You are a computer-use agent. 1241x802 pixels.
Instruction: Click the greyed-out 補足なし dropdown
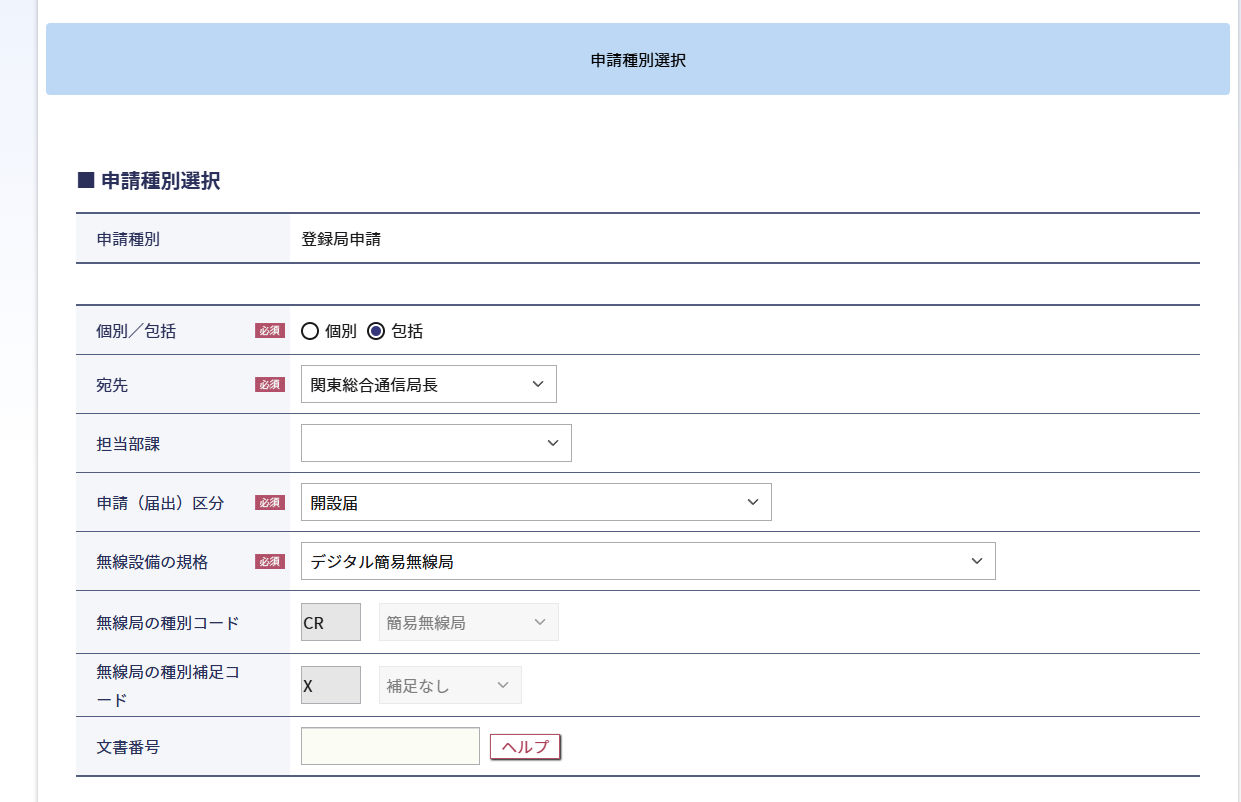tap(450, 685)
